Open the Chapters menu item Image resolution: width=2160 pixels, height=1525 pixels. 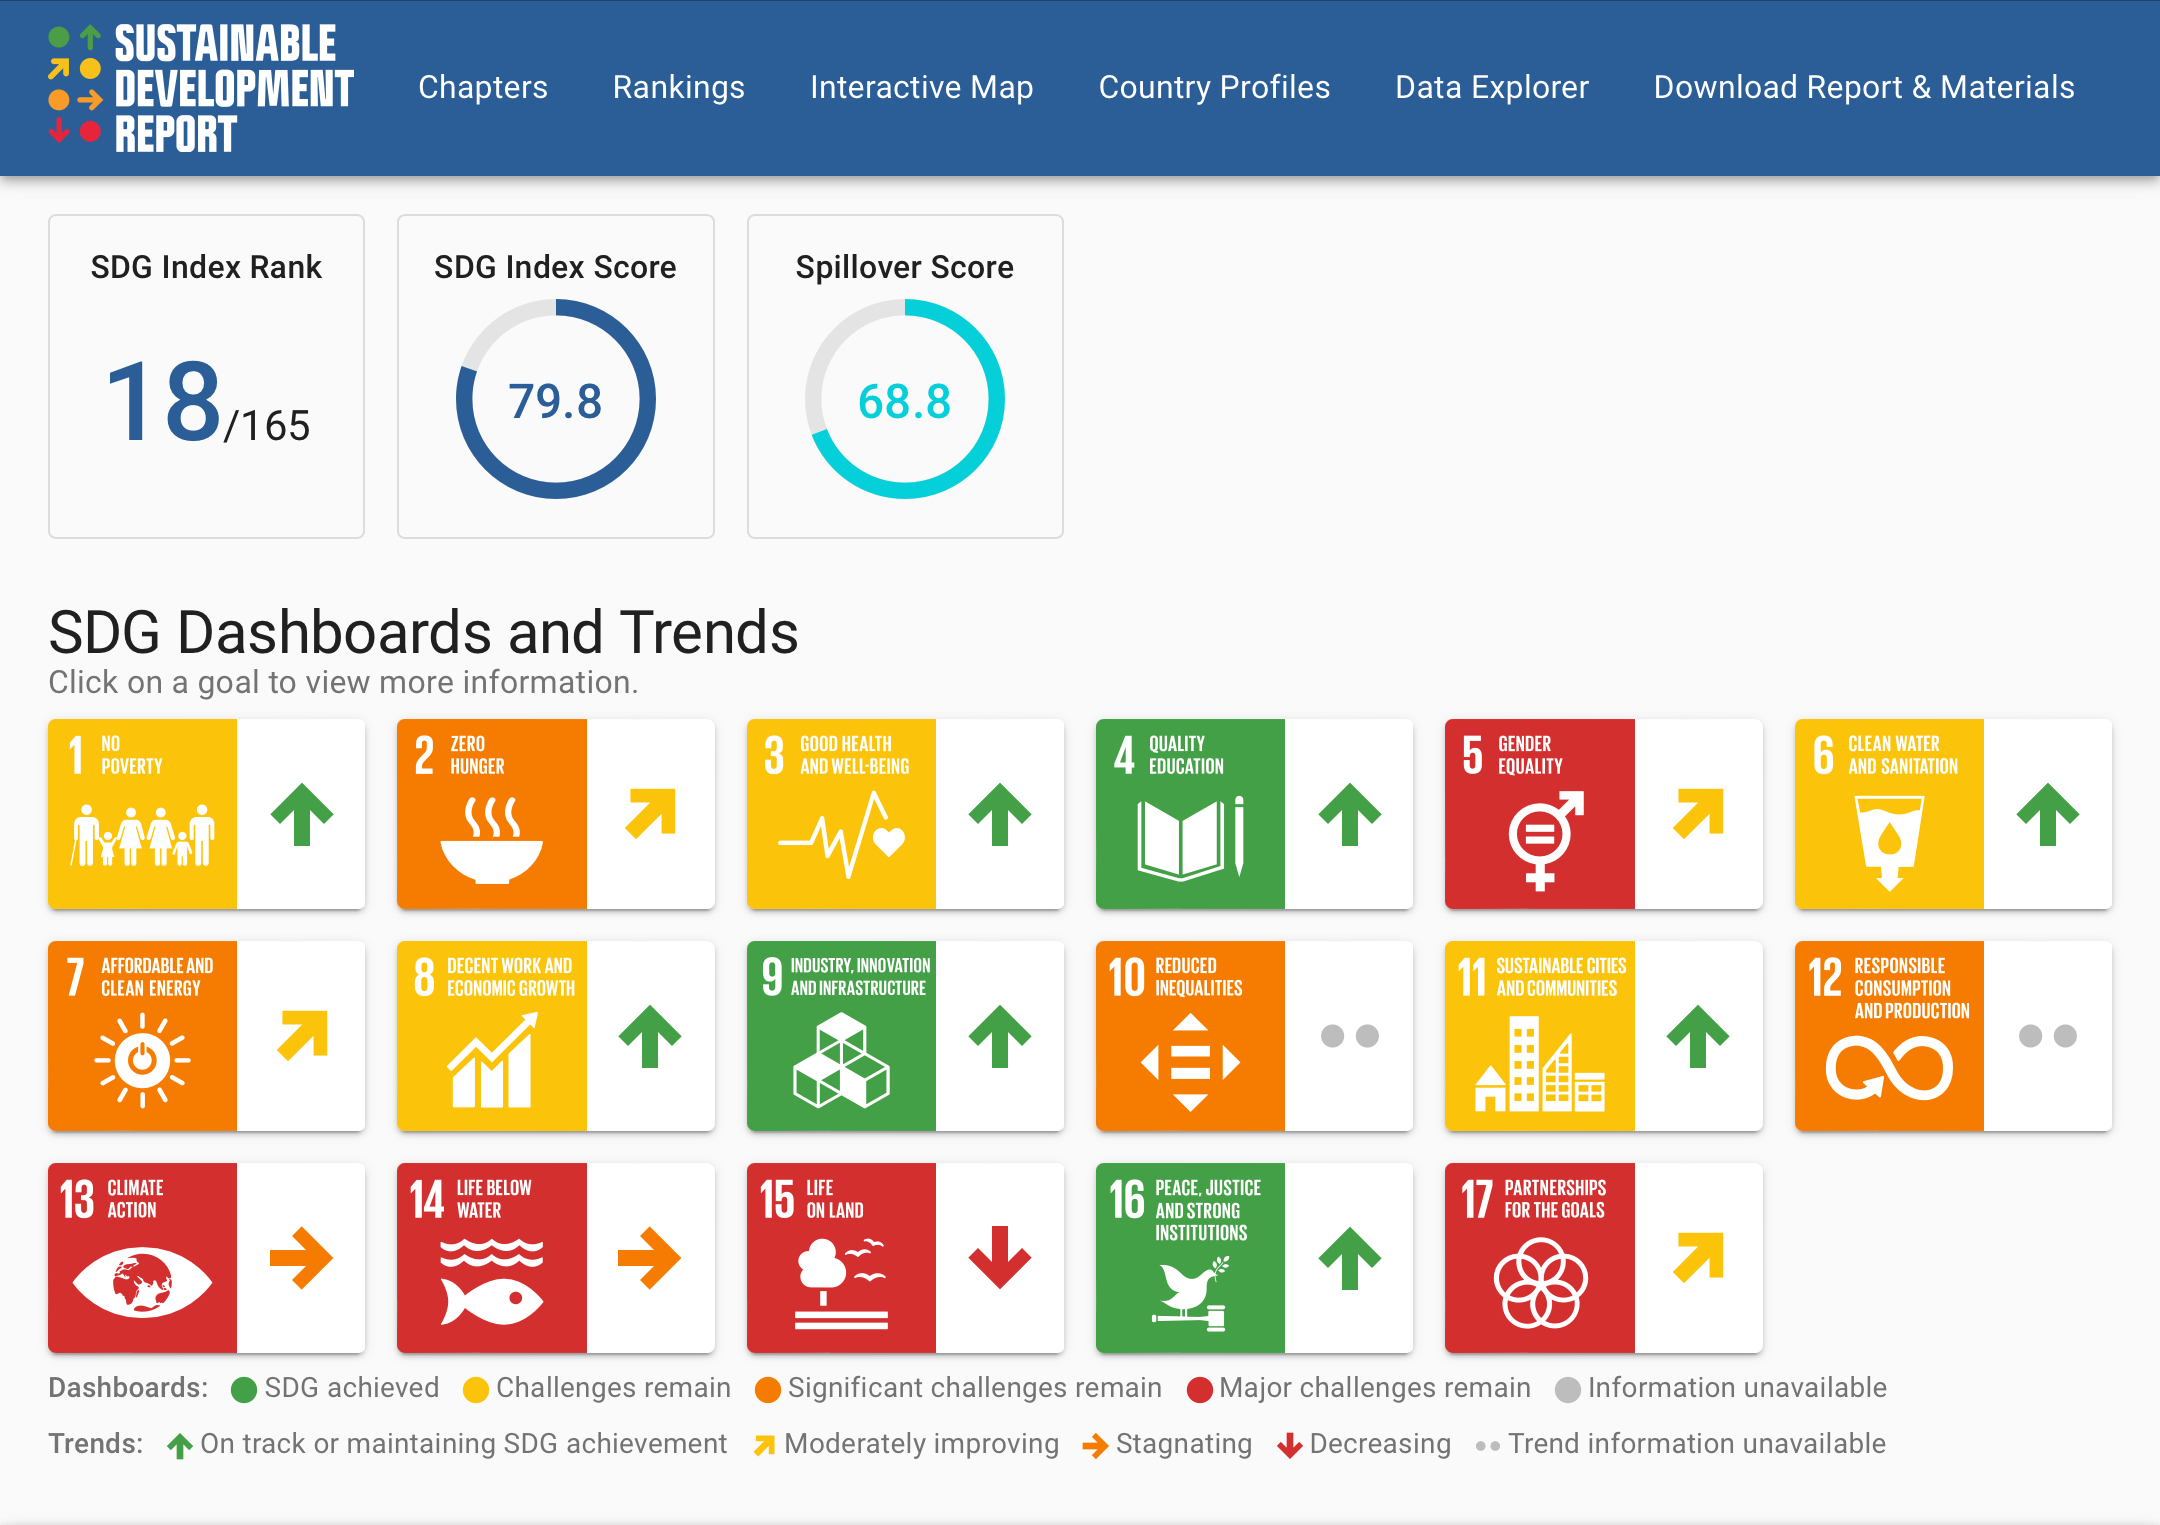tap(482, 87)
